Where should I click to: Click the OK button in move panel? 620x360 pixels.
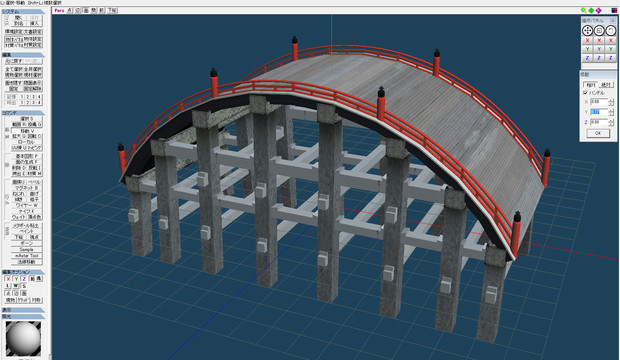pos(598,133)
